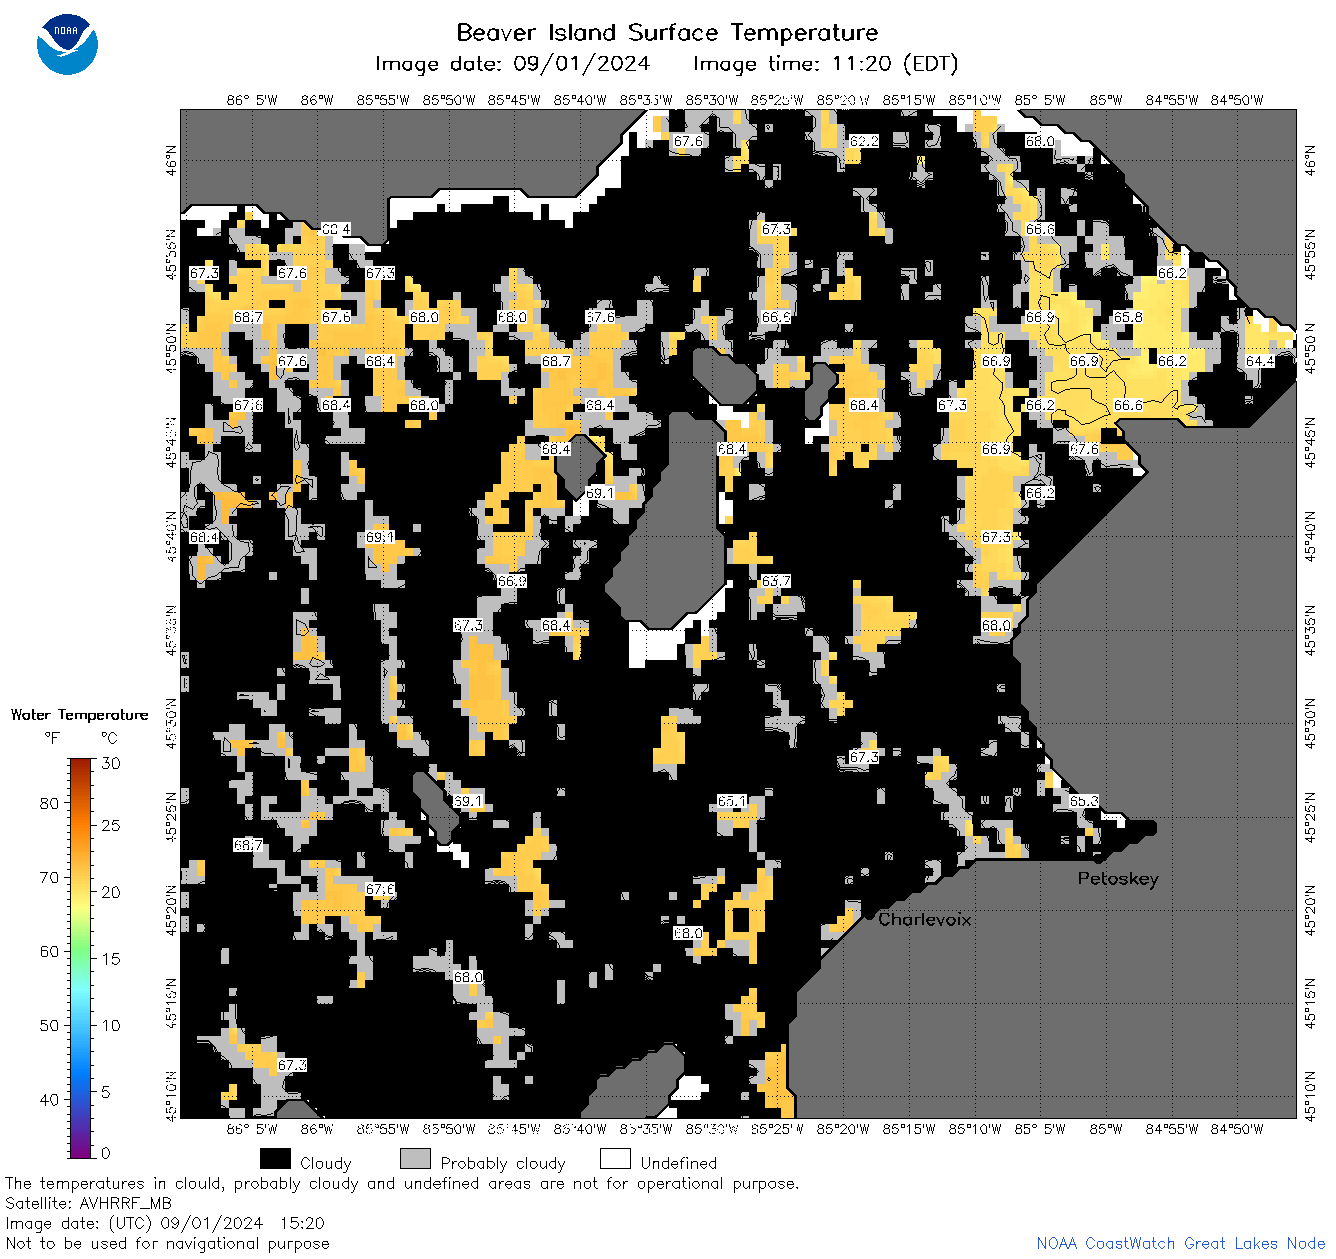Click the 40 Fahrenheit tick on the legend
The image size is (1336, 1259).
[49, 1099]
